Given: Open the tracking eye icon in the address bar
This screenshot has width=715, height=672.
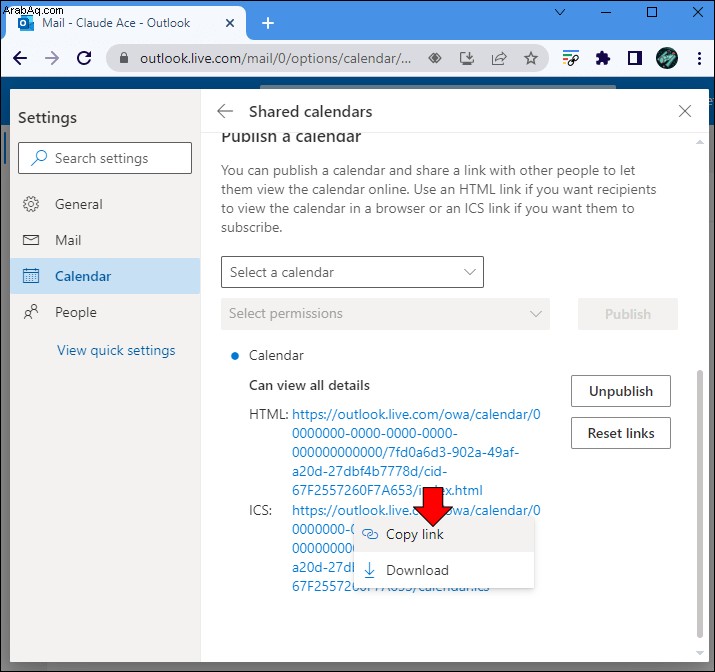Looking at the screenshot, I should (435, 58).
